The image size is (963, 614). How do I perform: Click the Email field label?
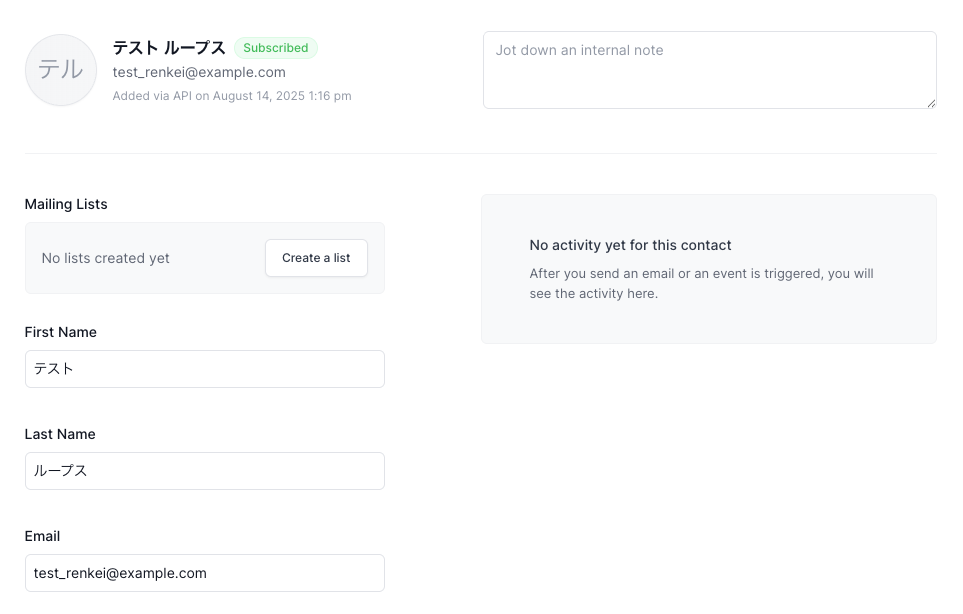(42, 536)
